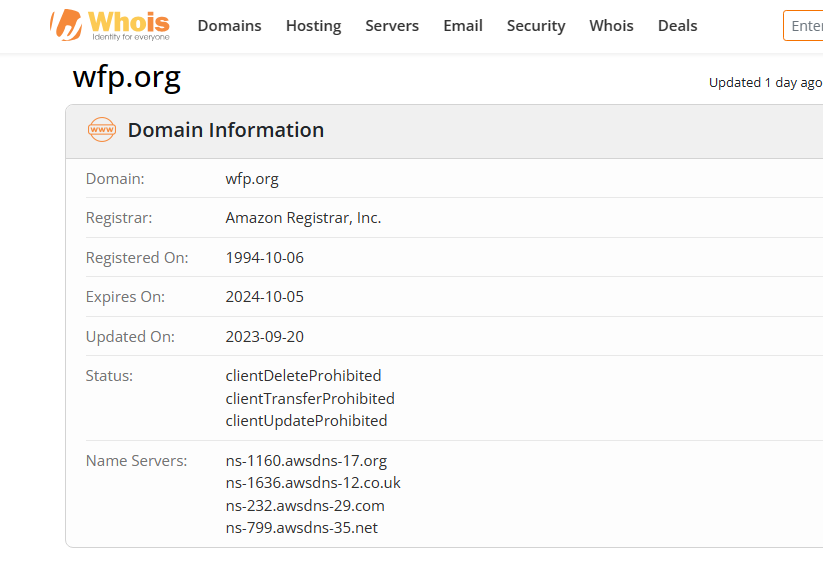This screenshot has width=823, height=563.
Task: Click the Domain Information section header
Action: [x=226, y=130]
